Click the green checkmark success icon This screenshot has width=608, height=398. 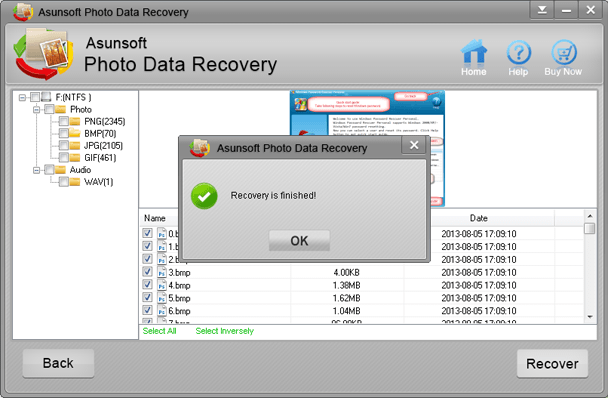point(204,196)
